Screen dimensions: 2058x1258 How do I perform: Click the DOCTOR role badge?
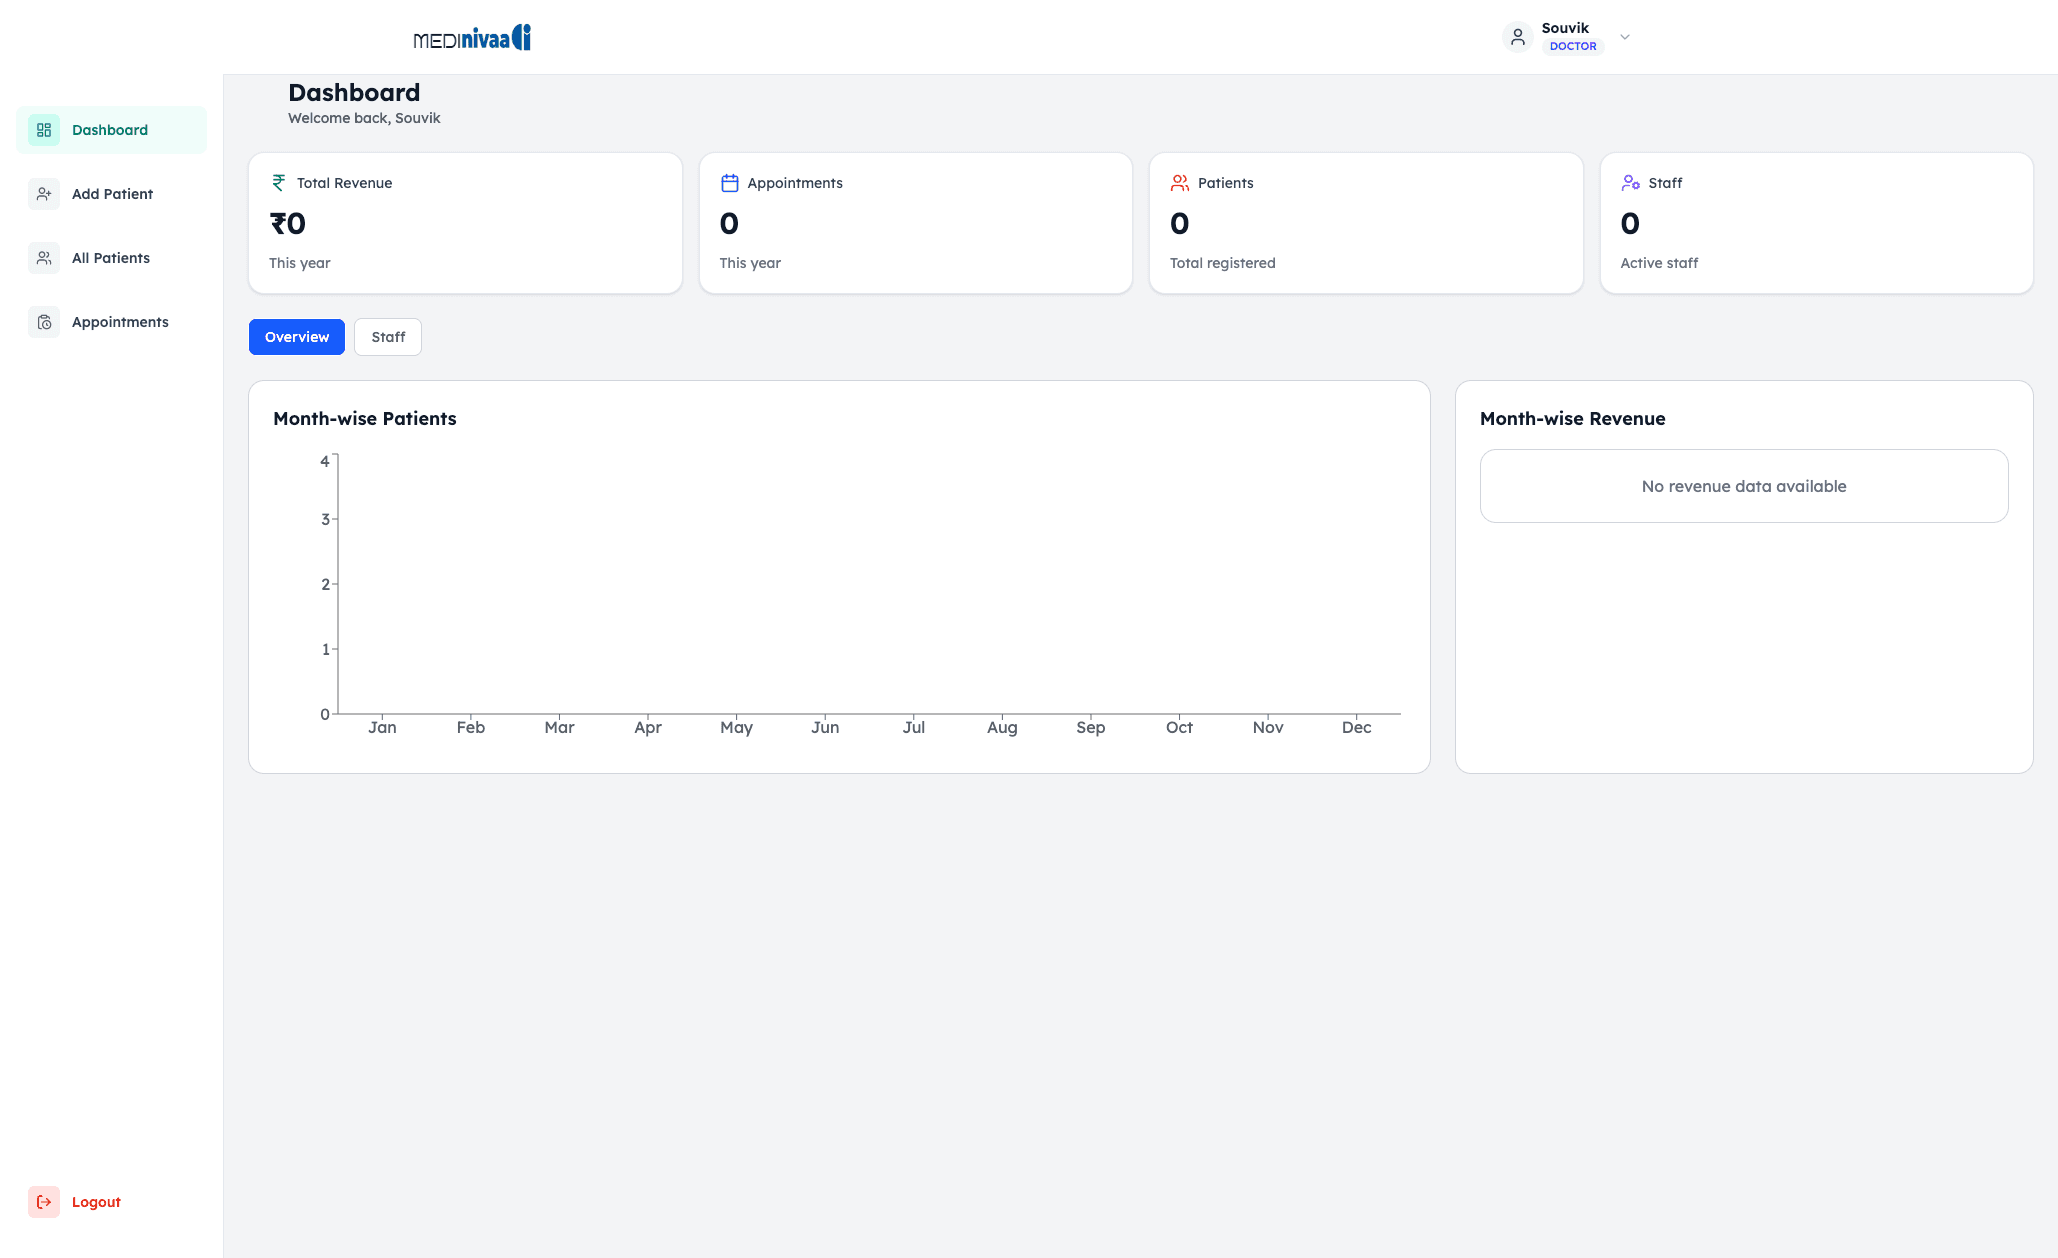(x=1572, y=46)
